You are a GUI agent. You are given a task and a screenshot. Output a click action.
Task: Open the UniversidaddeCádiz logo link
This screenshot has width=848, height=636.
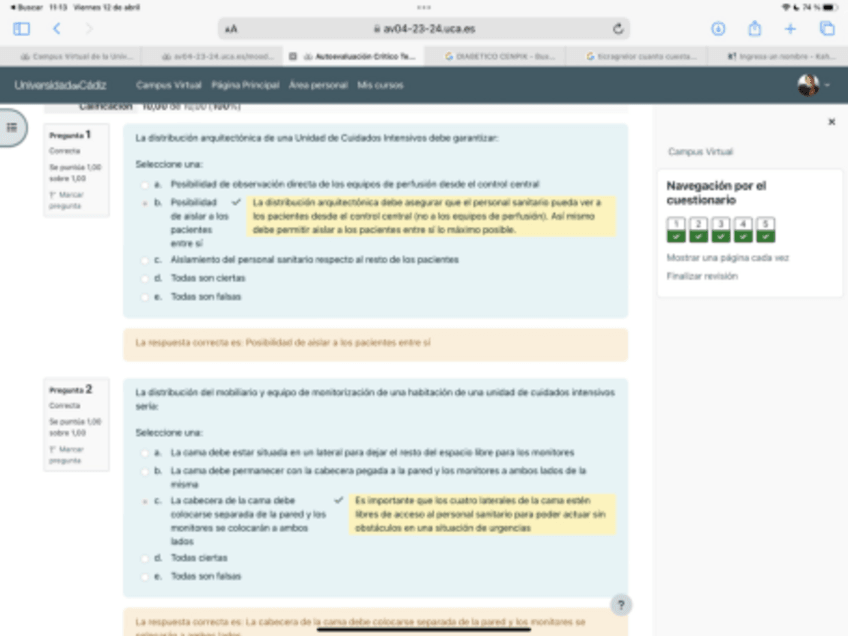61,85
